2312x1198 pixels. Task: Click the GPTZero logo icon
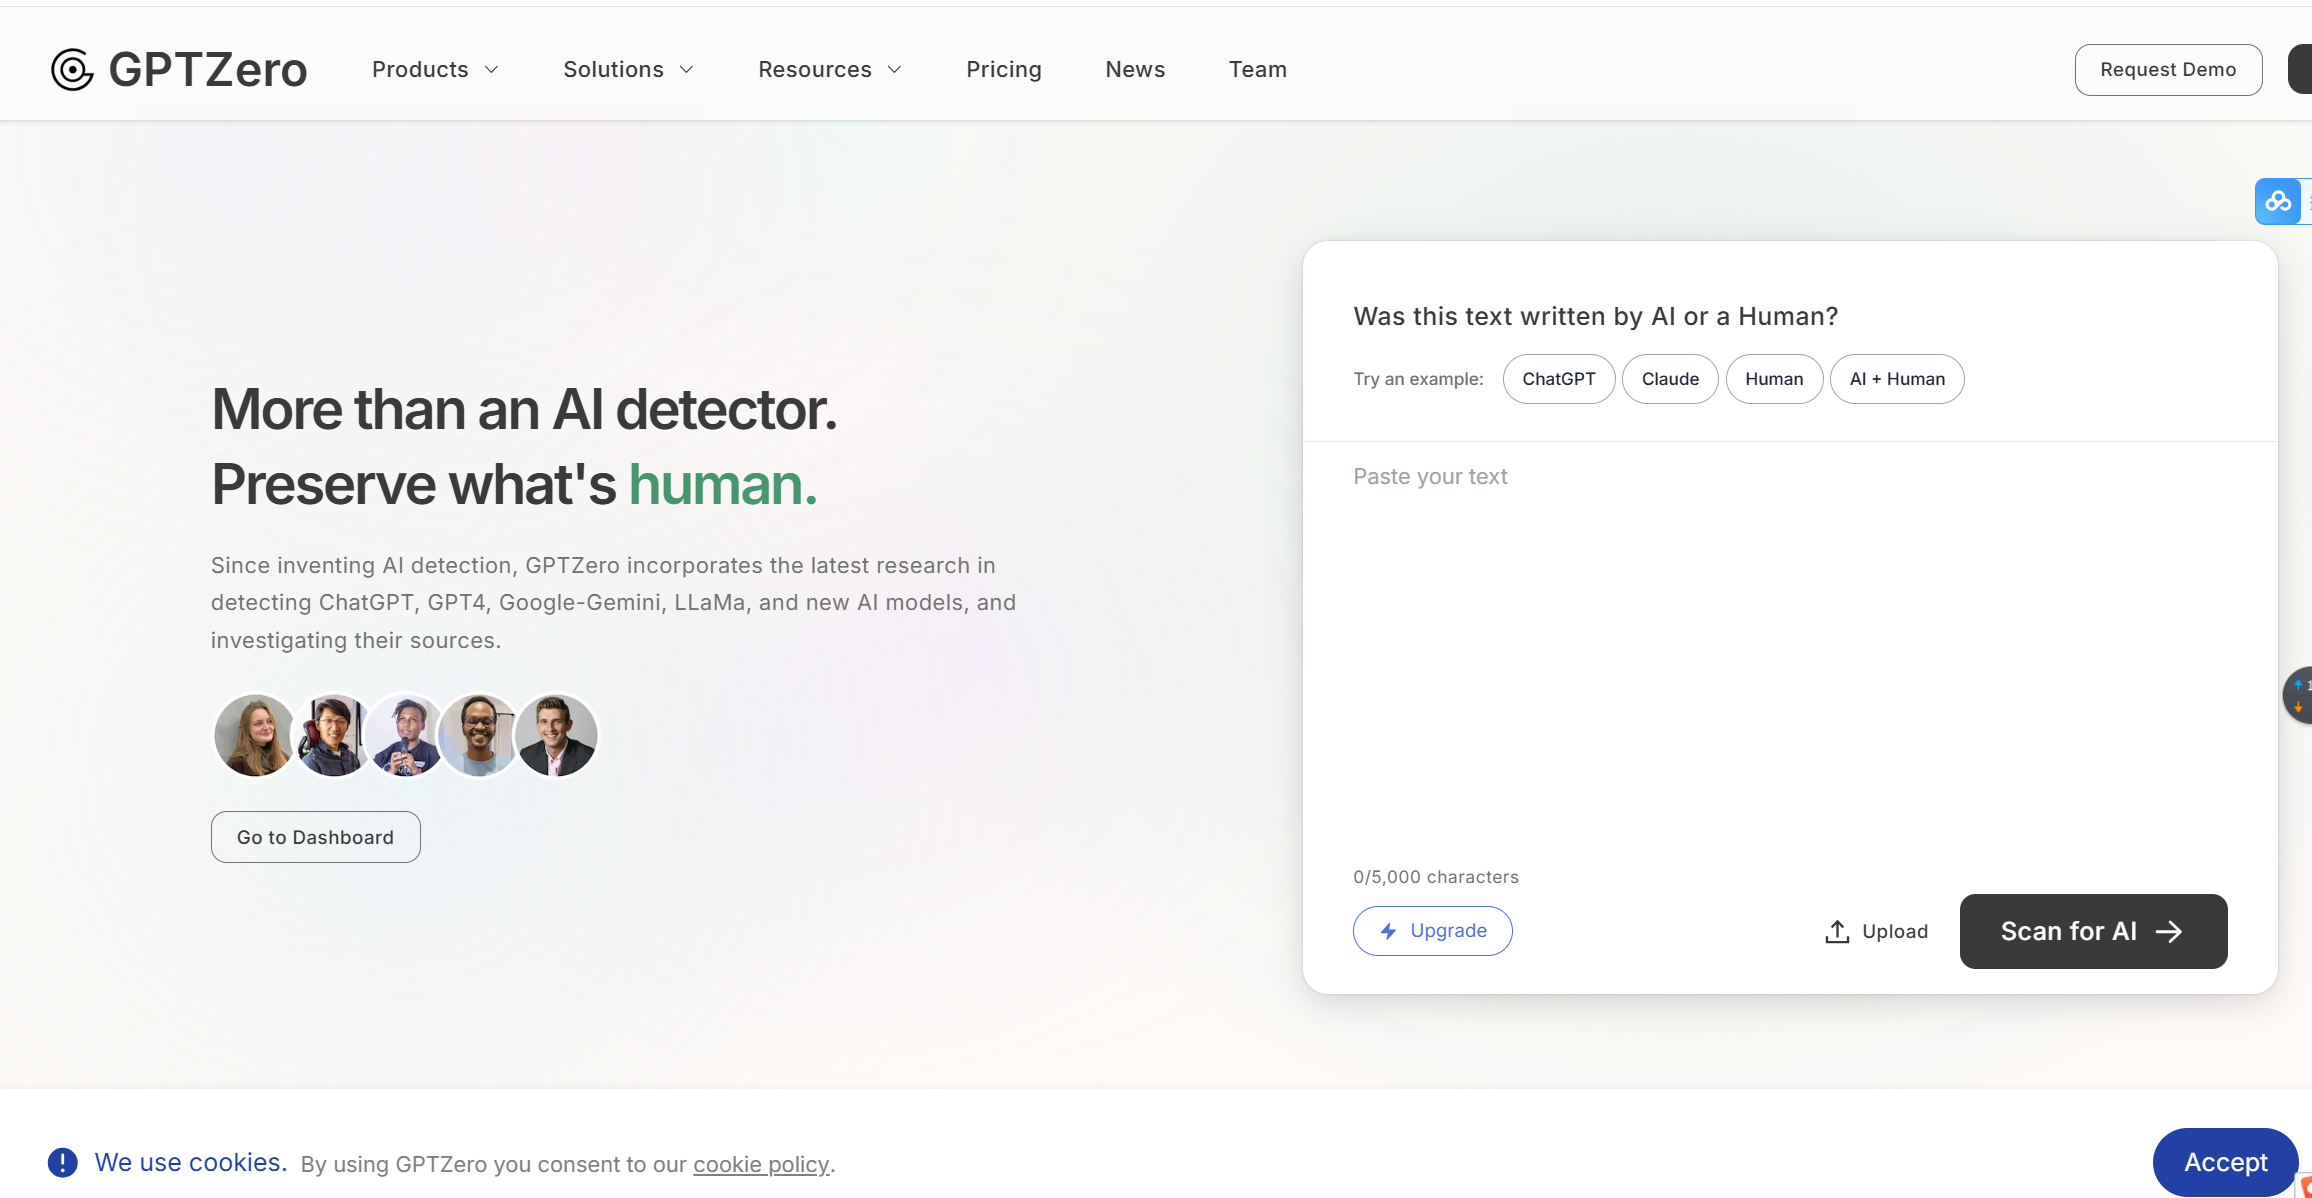coord(72,69)
